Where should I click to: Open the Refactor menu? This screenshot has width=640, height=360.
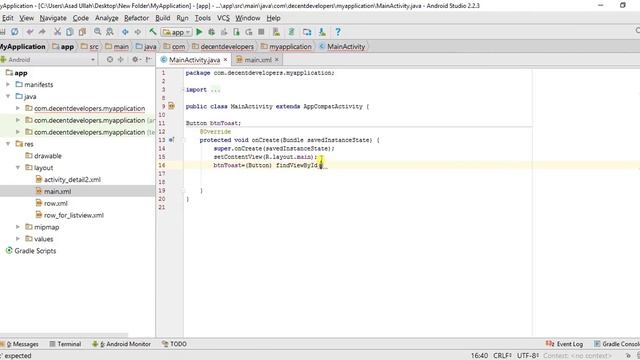136,18
